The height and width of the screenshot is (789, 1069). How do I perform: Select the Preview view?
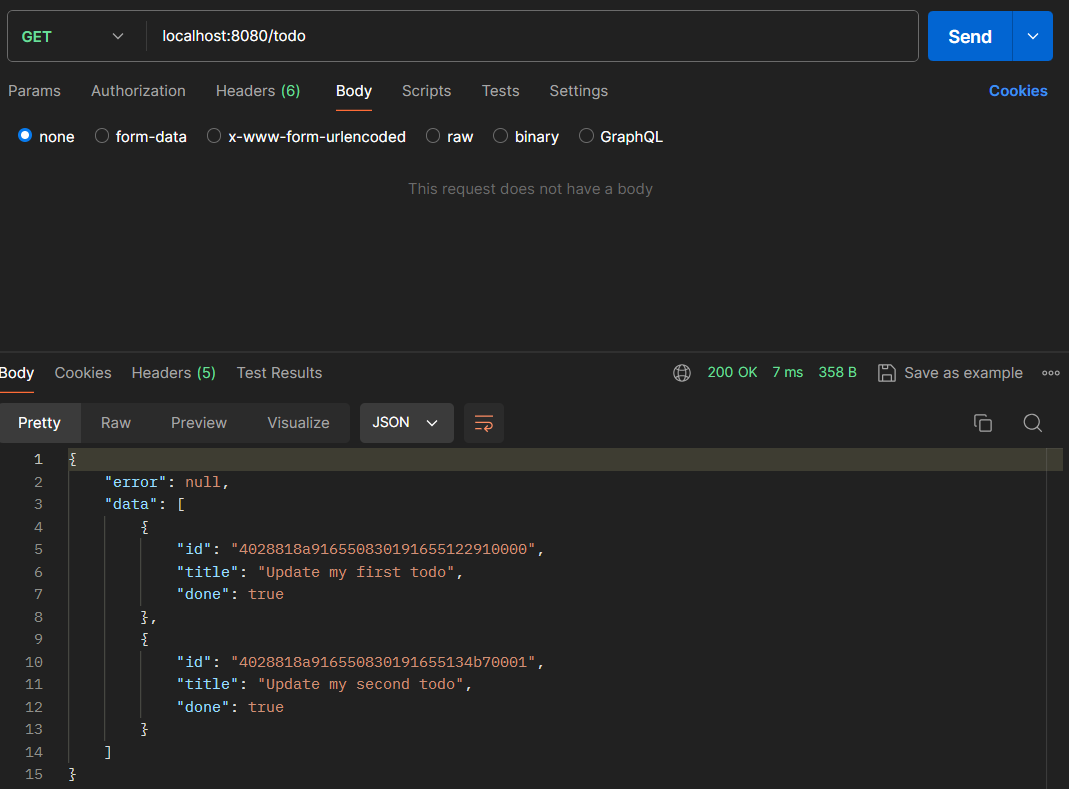click(198, 423)
